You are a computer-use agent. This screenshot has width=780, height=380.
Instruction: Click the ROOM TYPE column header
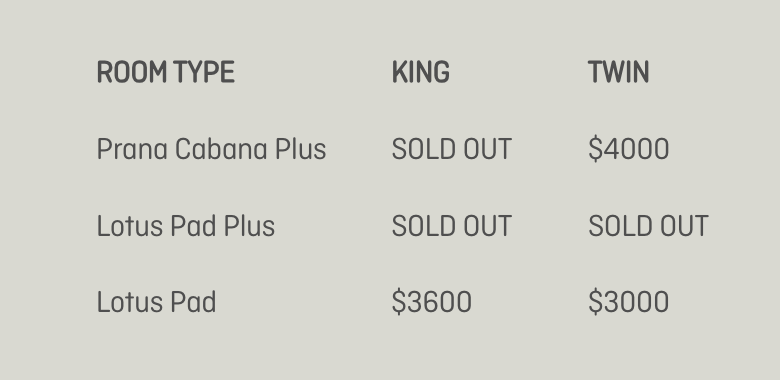(166, 72)
